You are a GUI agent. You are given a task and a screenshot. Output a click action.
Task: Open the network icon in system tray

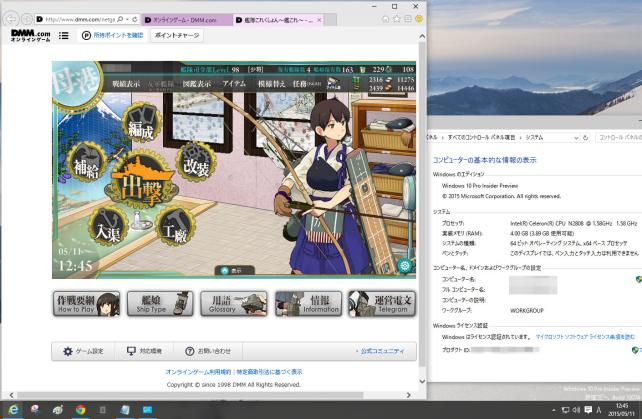pos(565,410)
